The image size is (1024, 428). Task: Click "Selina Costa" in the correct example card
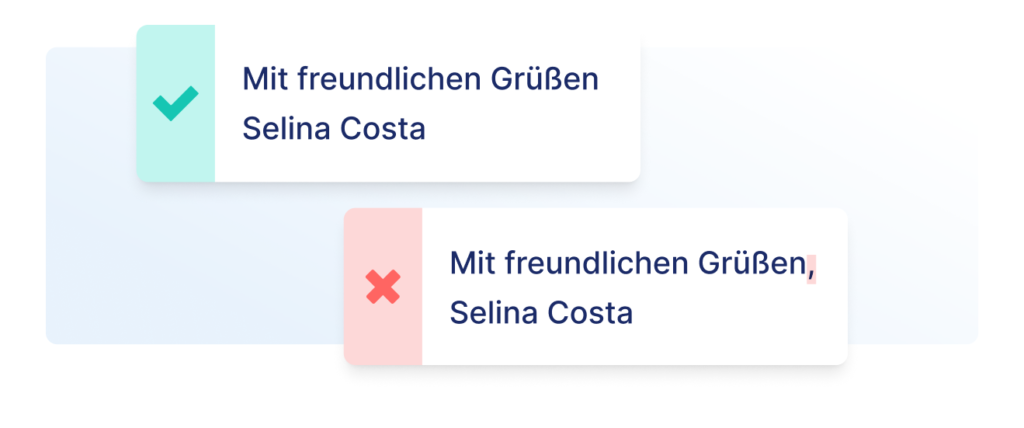click(334, 129)
